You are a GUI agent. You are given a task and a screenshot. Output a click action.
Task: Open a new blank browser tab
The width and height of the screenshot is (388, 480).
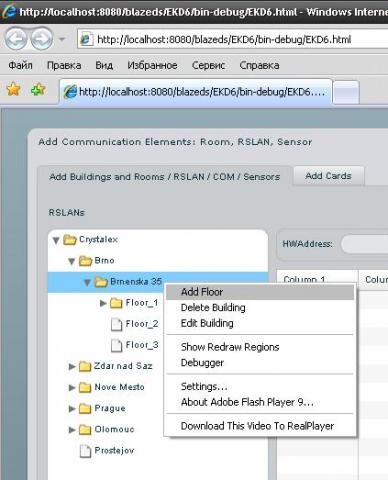(346, 92)
